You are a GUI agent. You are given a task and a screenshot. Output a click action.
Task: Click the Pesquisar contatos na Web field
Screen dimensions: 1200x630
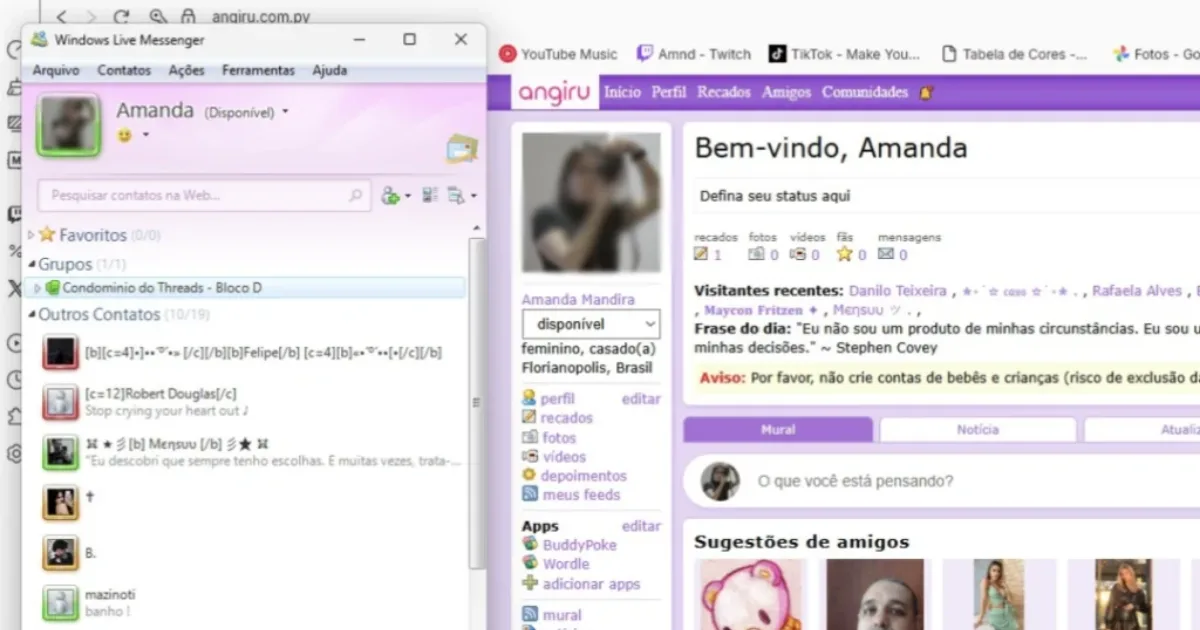pos(203,195)
